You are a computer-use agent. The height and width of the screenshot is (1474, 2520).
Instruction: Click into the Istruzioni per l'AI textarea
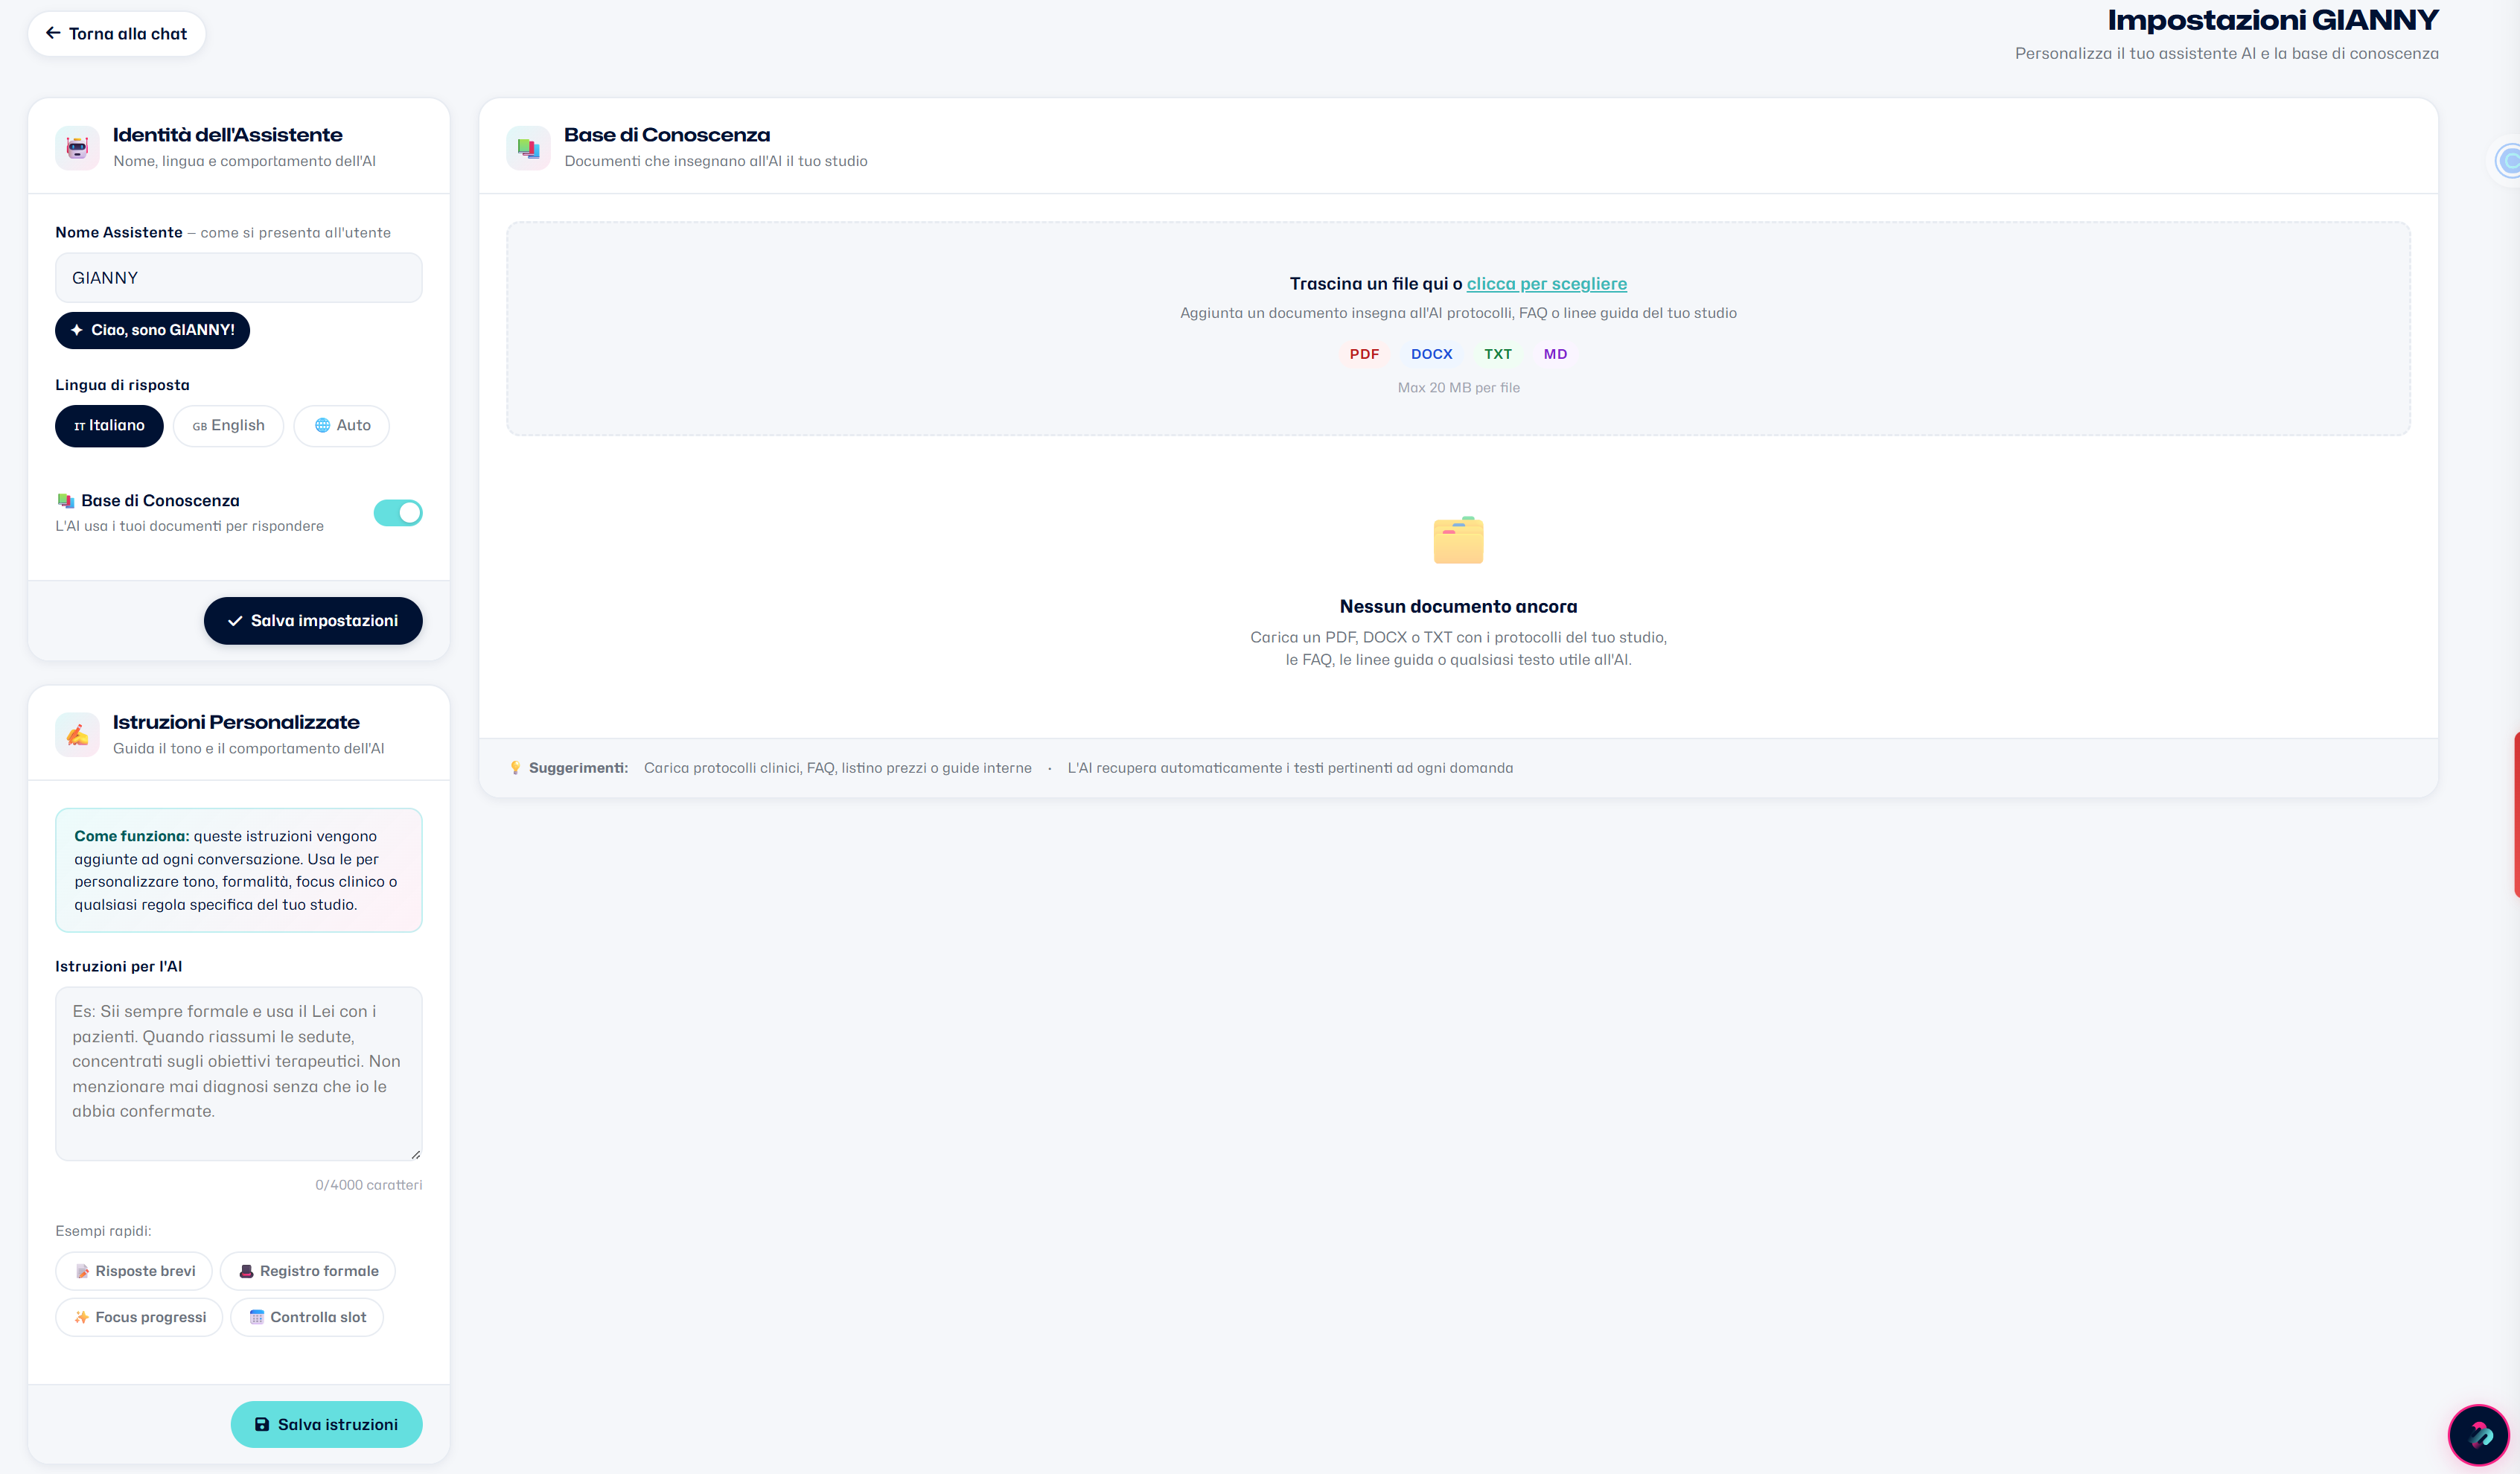pyautogui.click(x=238, y=1073)
